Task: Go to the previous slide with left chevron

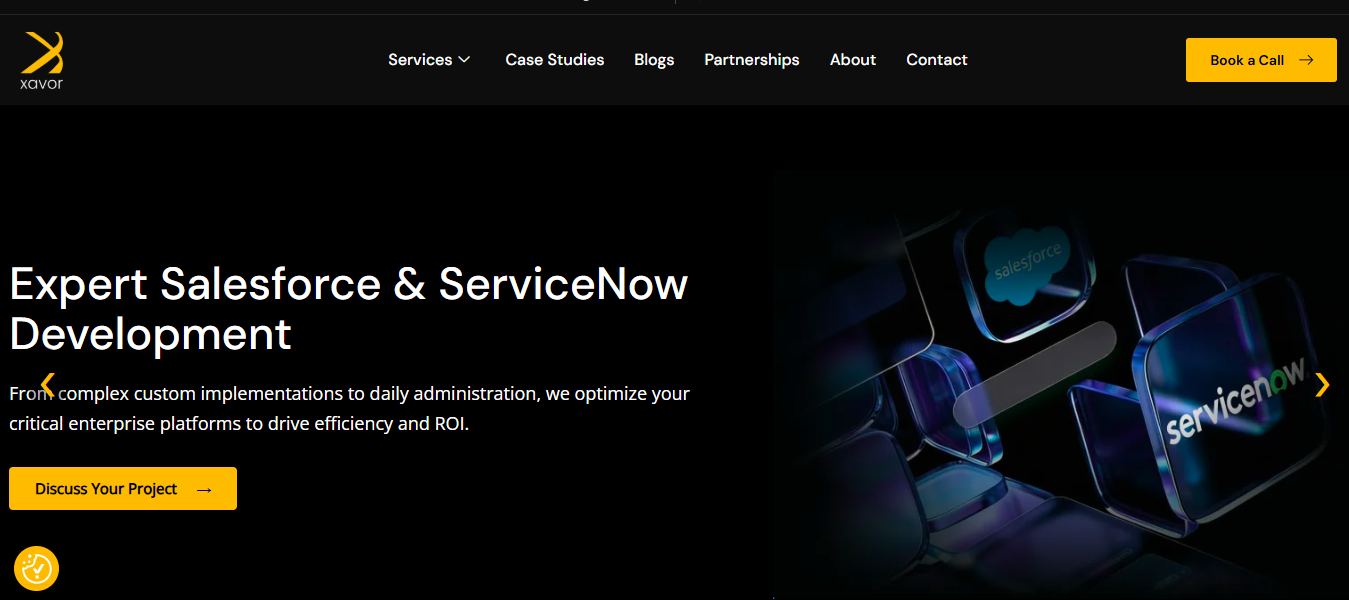Action: coord(47,383)
